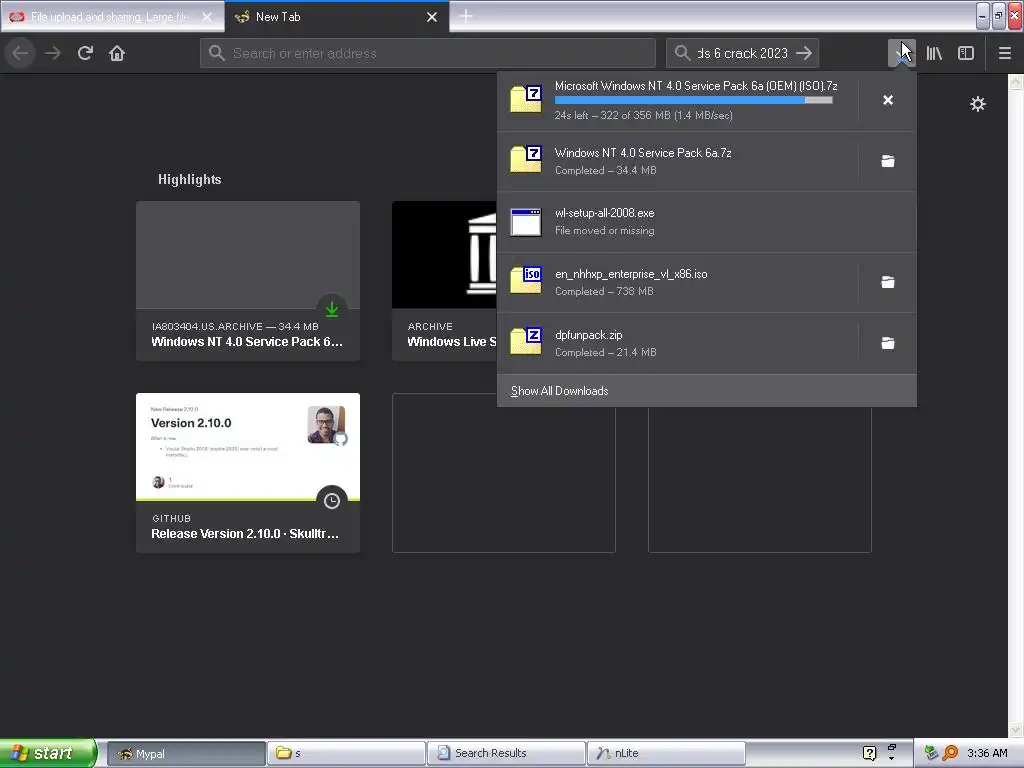
Task: Switch to File upload and sharing tab
Action: coord(112,17)
